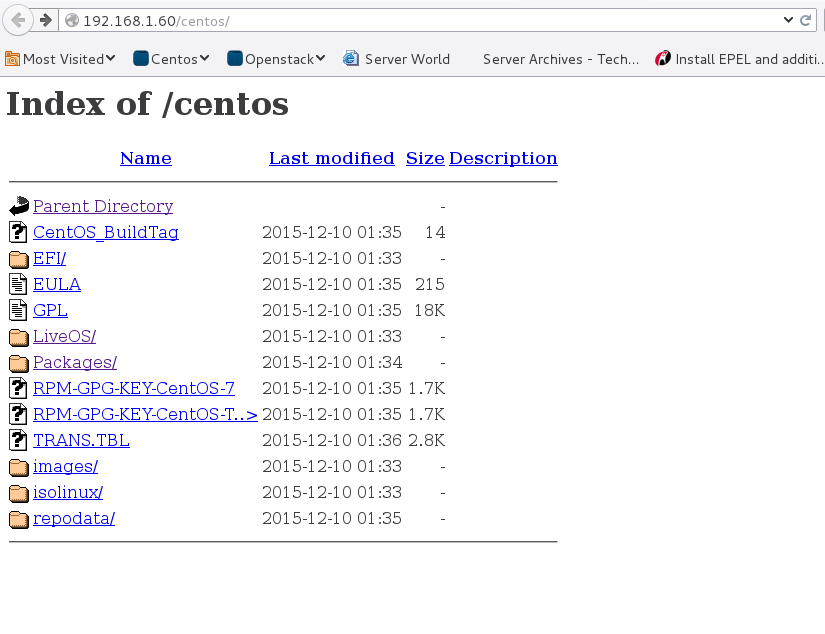The height and width of the screenshot is (634, 825).
Task: Sort listing by Description column
Action: point(503,158)
